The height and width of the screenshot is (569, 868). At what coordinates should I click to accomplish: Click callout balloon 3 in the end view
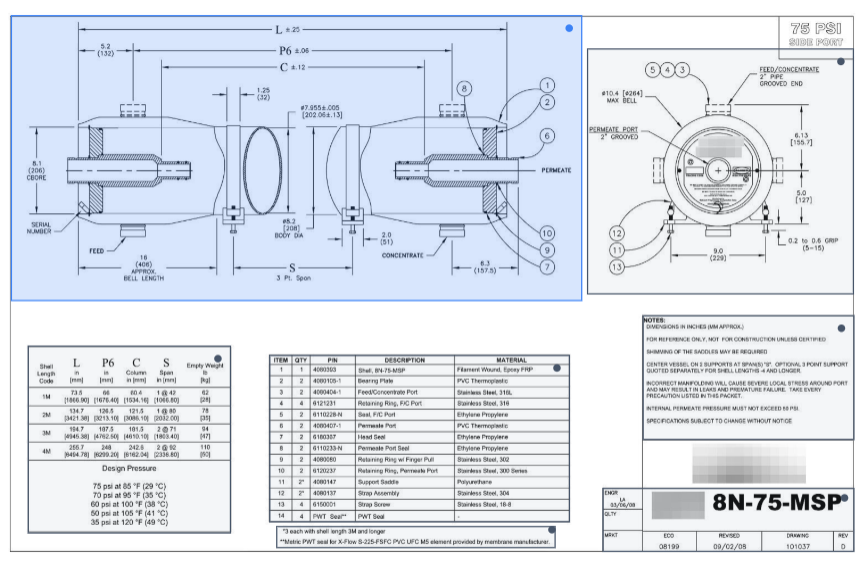tap(683, 70)
